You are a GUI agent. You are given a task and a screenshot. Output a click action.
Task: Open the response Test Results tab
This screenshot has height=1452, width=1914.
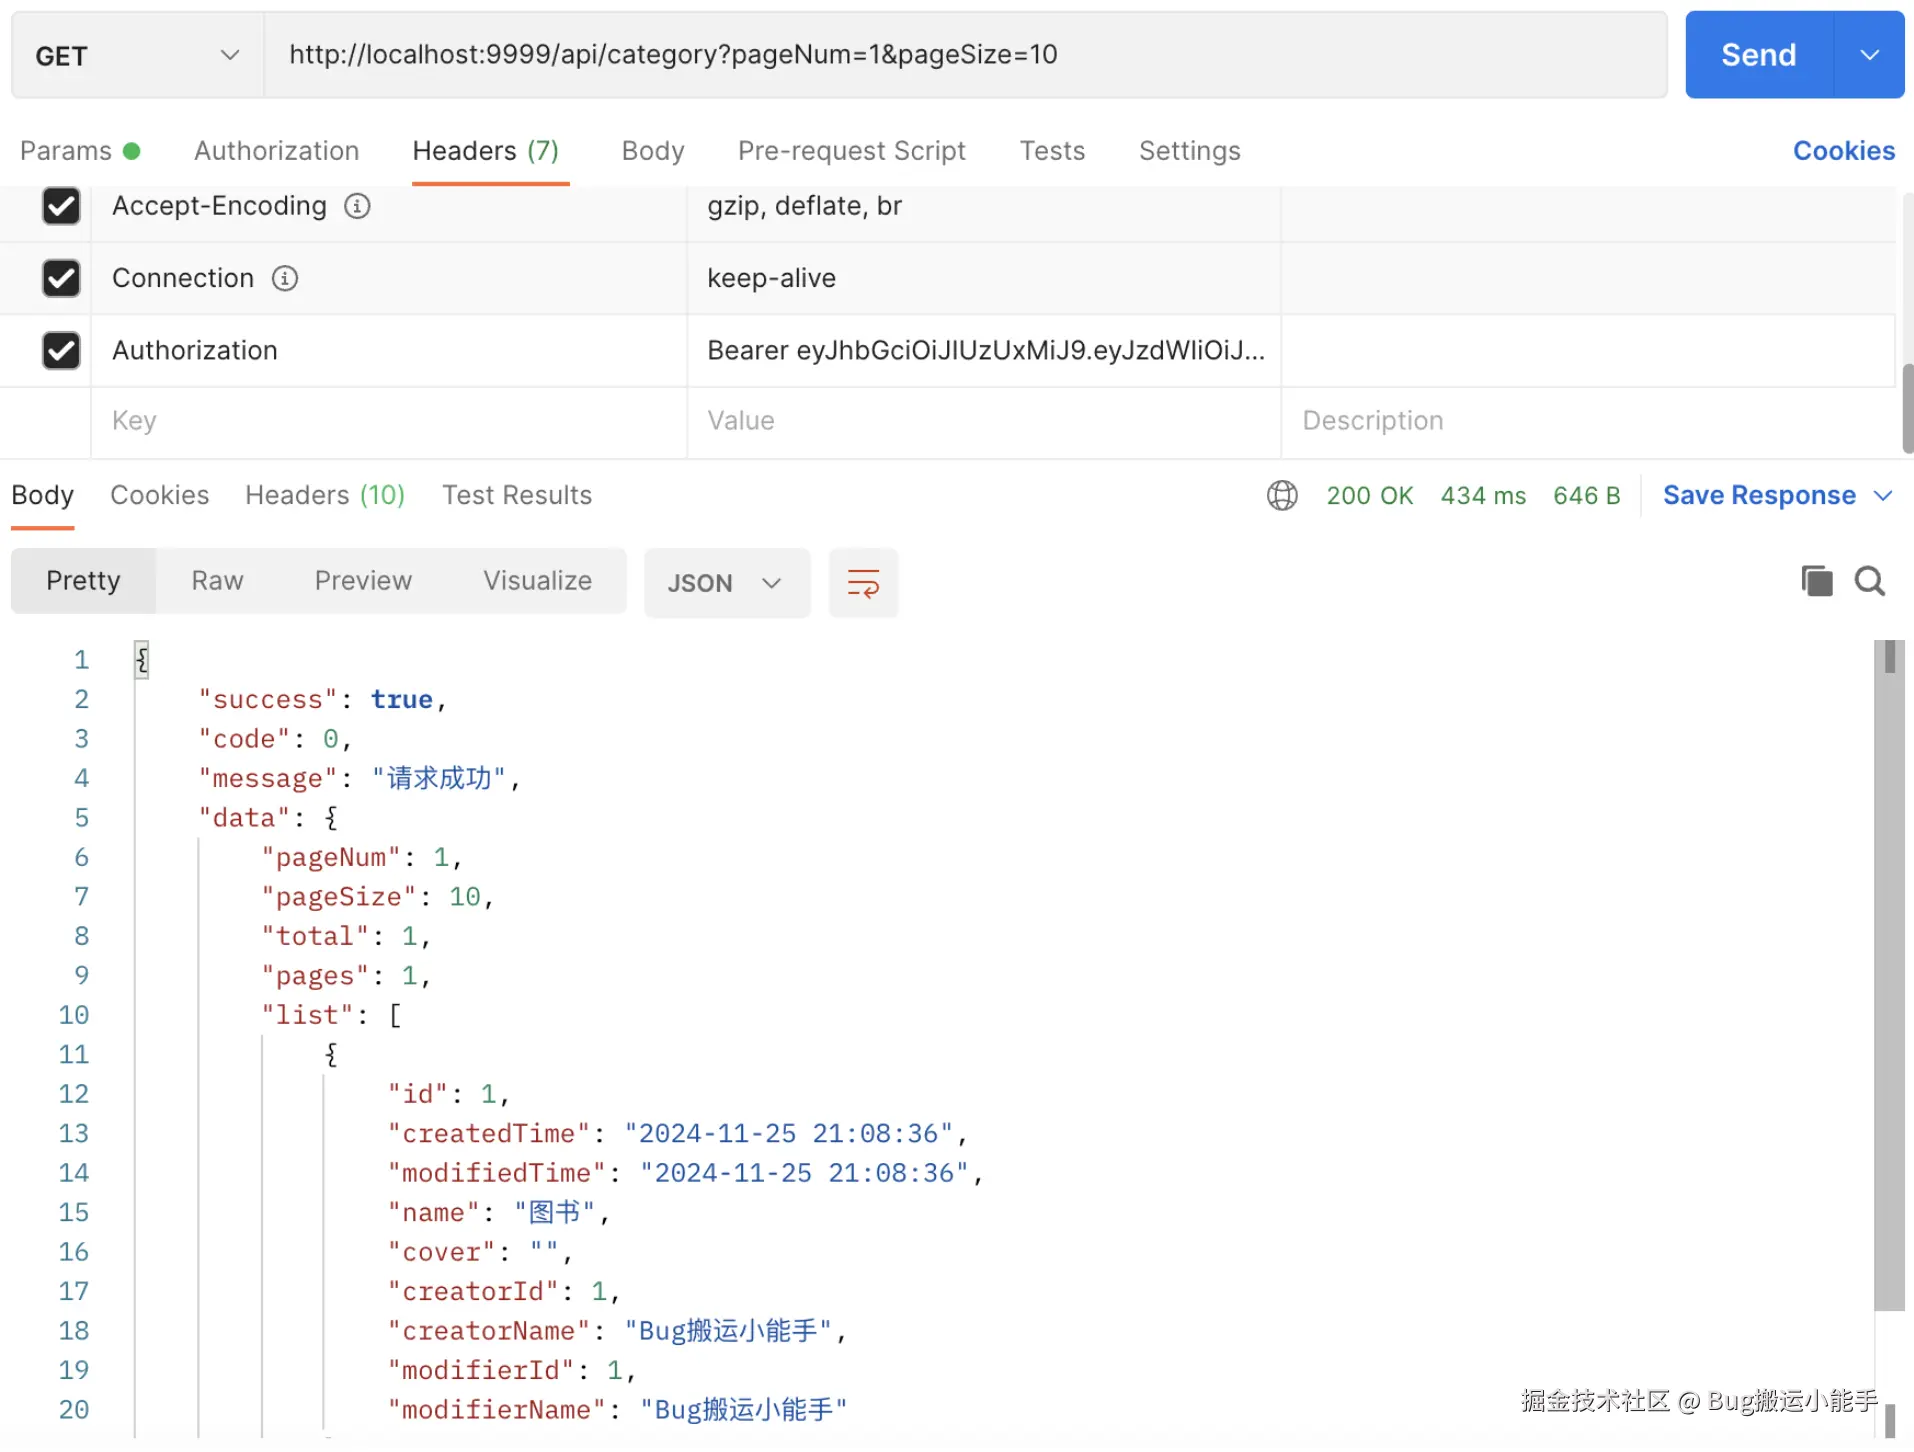coord(516,496)
